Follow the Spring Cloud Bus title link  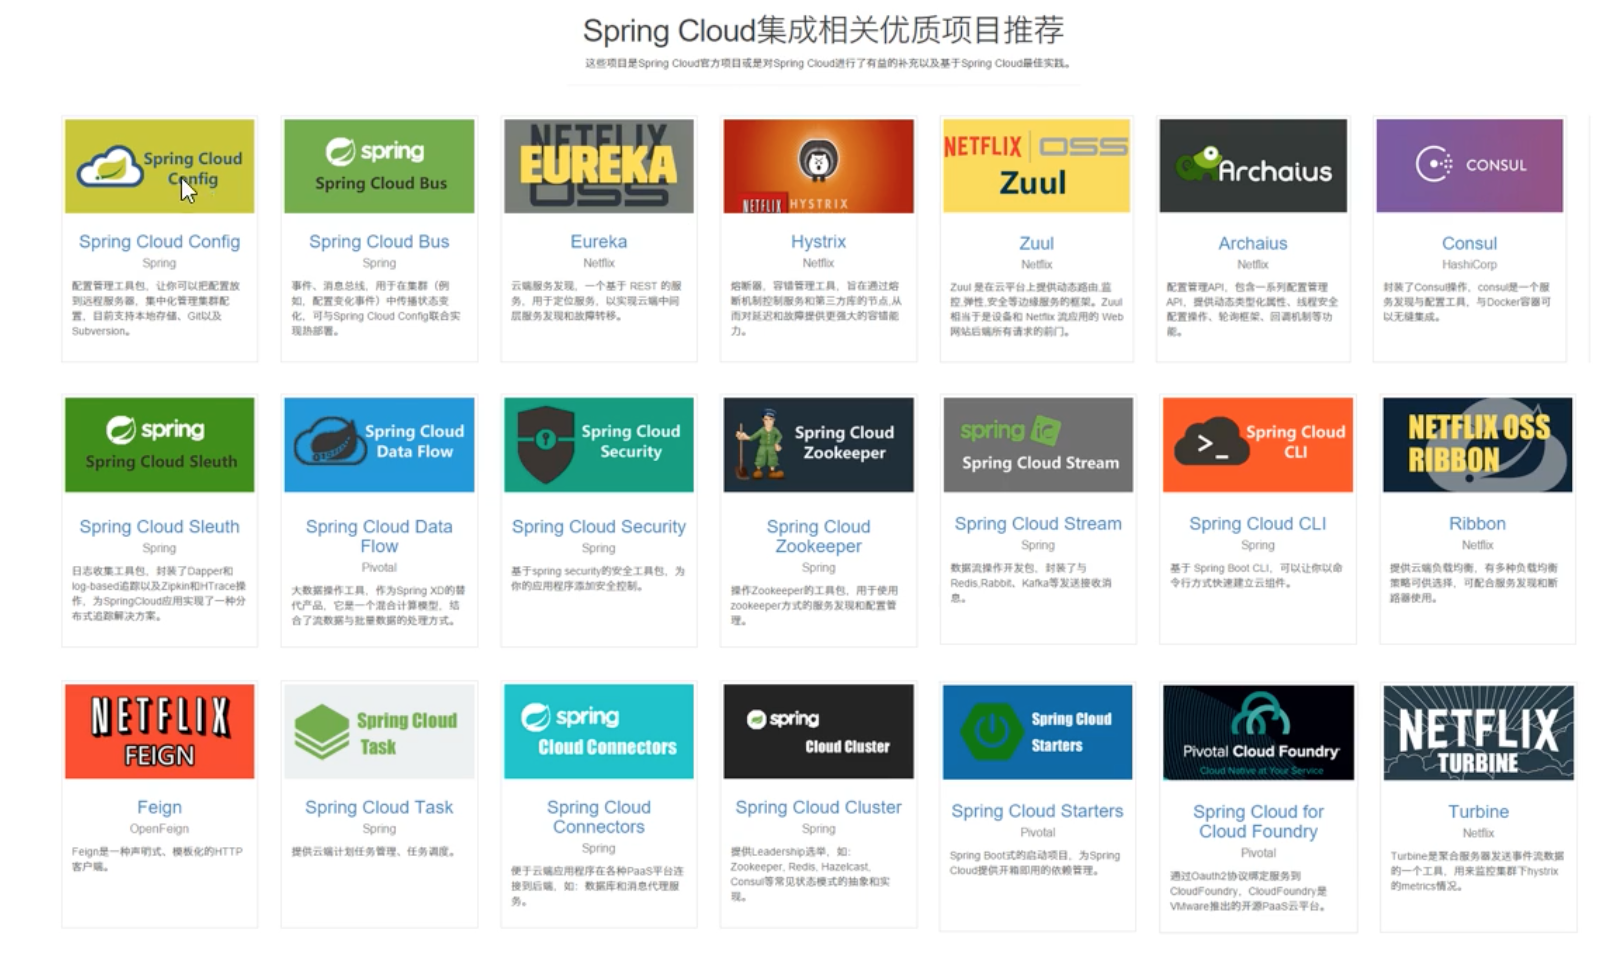(x=379, y=242)
